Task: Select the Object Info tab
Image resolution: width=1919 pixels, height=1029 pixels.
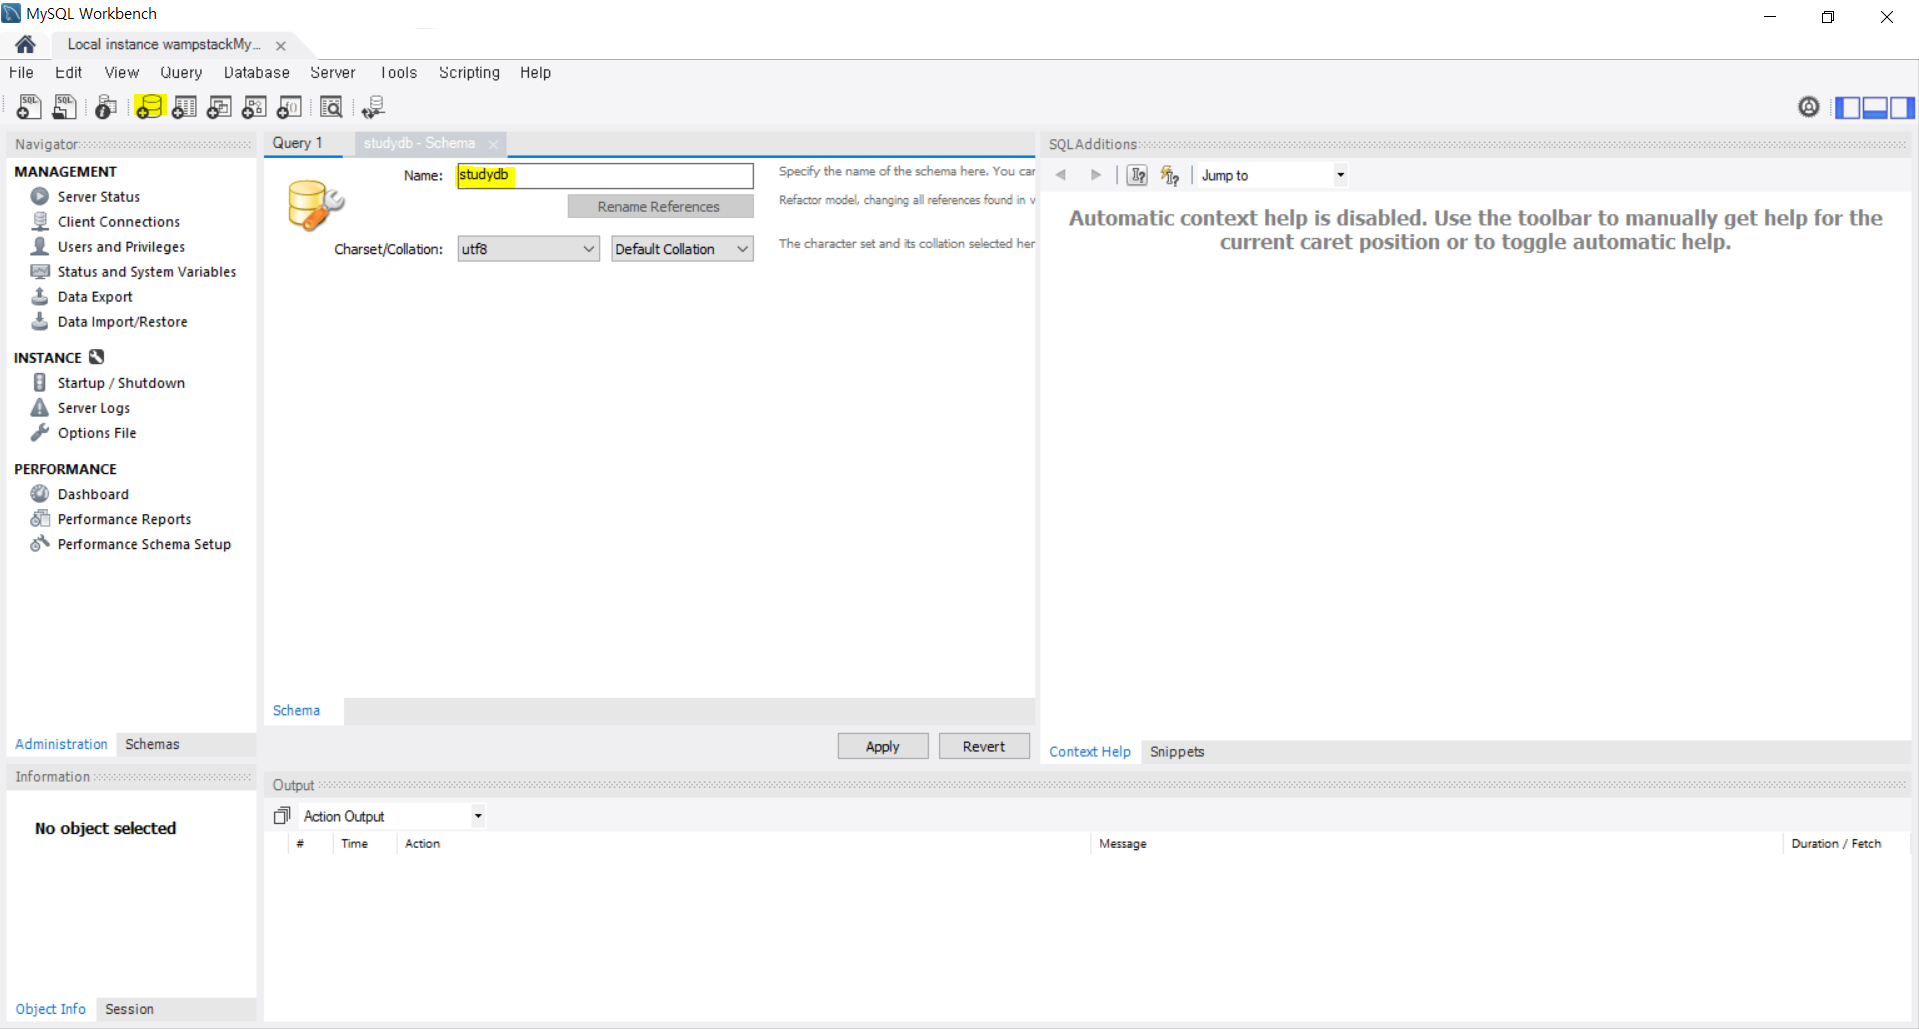Action: (51, 1009)
